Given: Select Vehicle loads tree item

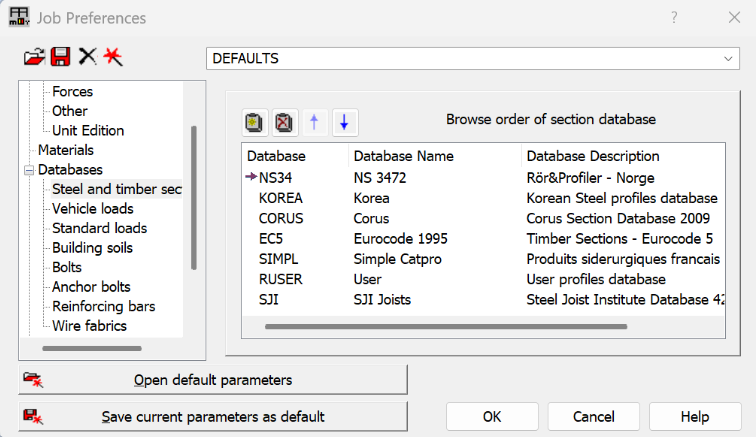Looking at the screenshot, I should point(93,209).
